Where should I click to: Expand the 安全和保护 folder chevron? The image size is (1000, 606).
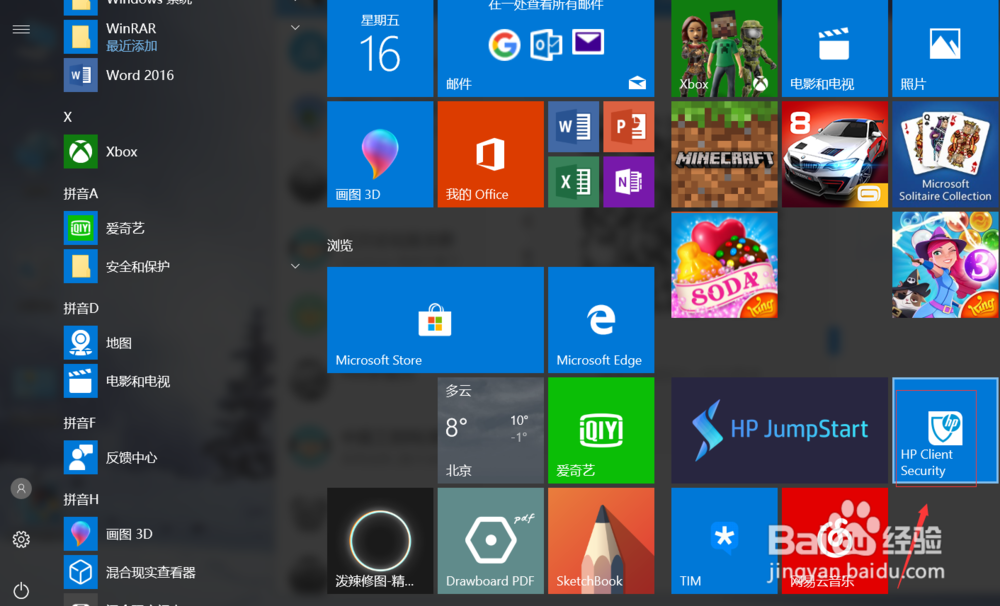(295, 266)
